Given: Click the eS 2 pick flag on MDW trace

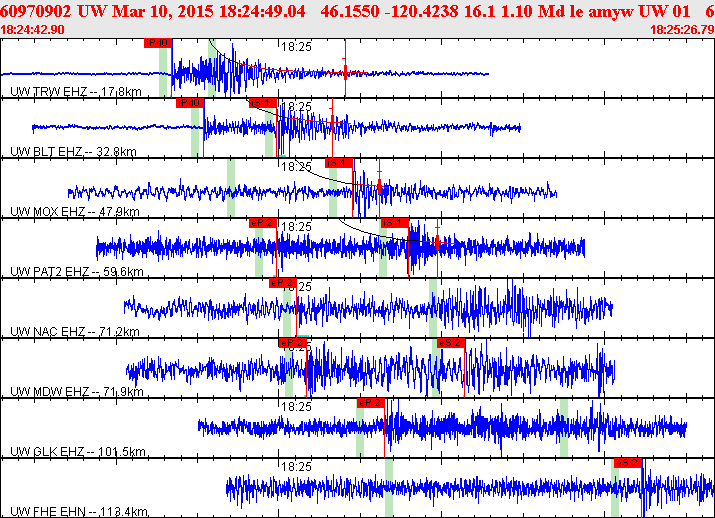Looking at the screenshot, I should click(451, 343).
